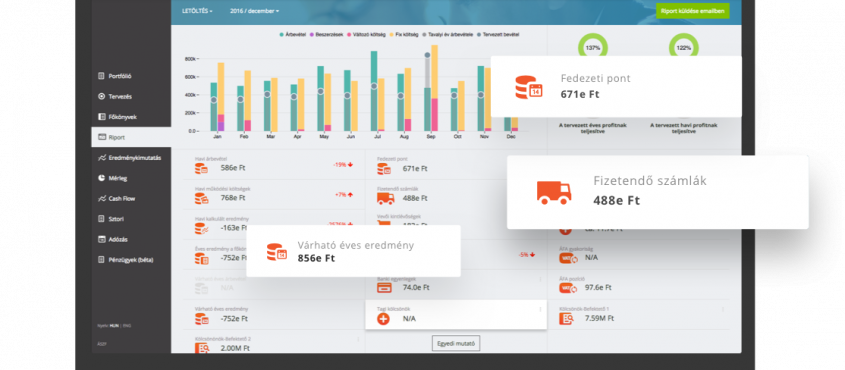Open the Kölcsönök-Befektető 2 options dots
The width and height of the screenshot is (845, 370).
[358, 339]
